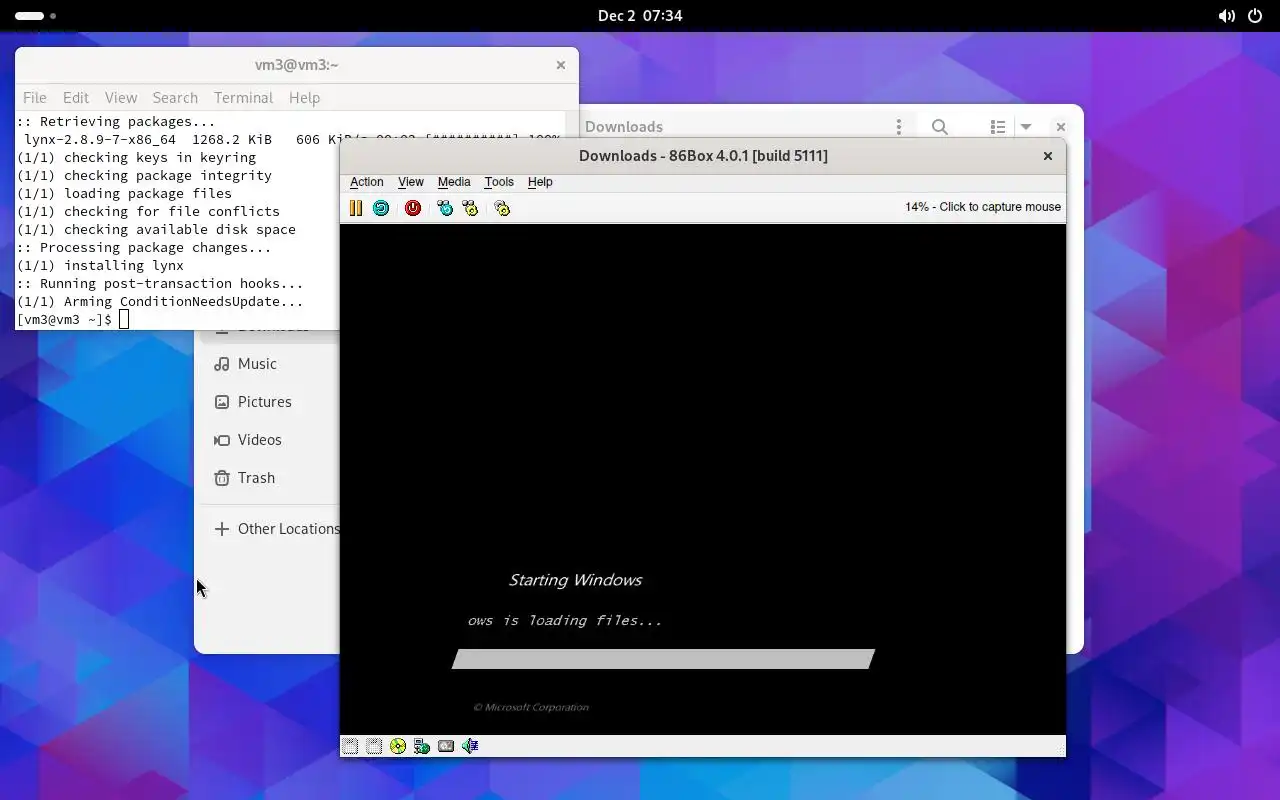1280x800 pixels.
Task: Click the 'Arming ConditionNeedsUpdate...' terminal line
Action: tap(160, 302)
